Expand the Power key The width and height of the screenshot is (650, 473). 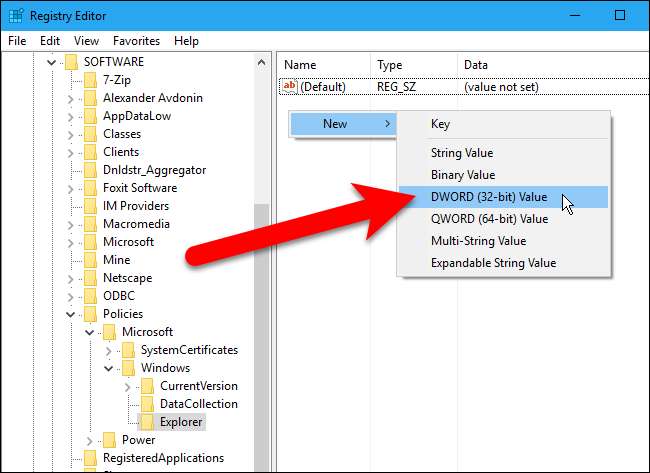[x=89, y=441]
